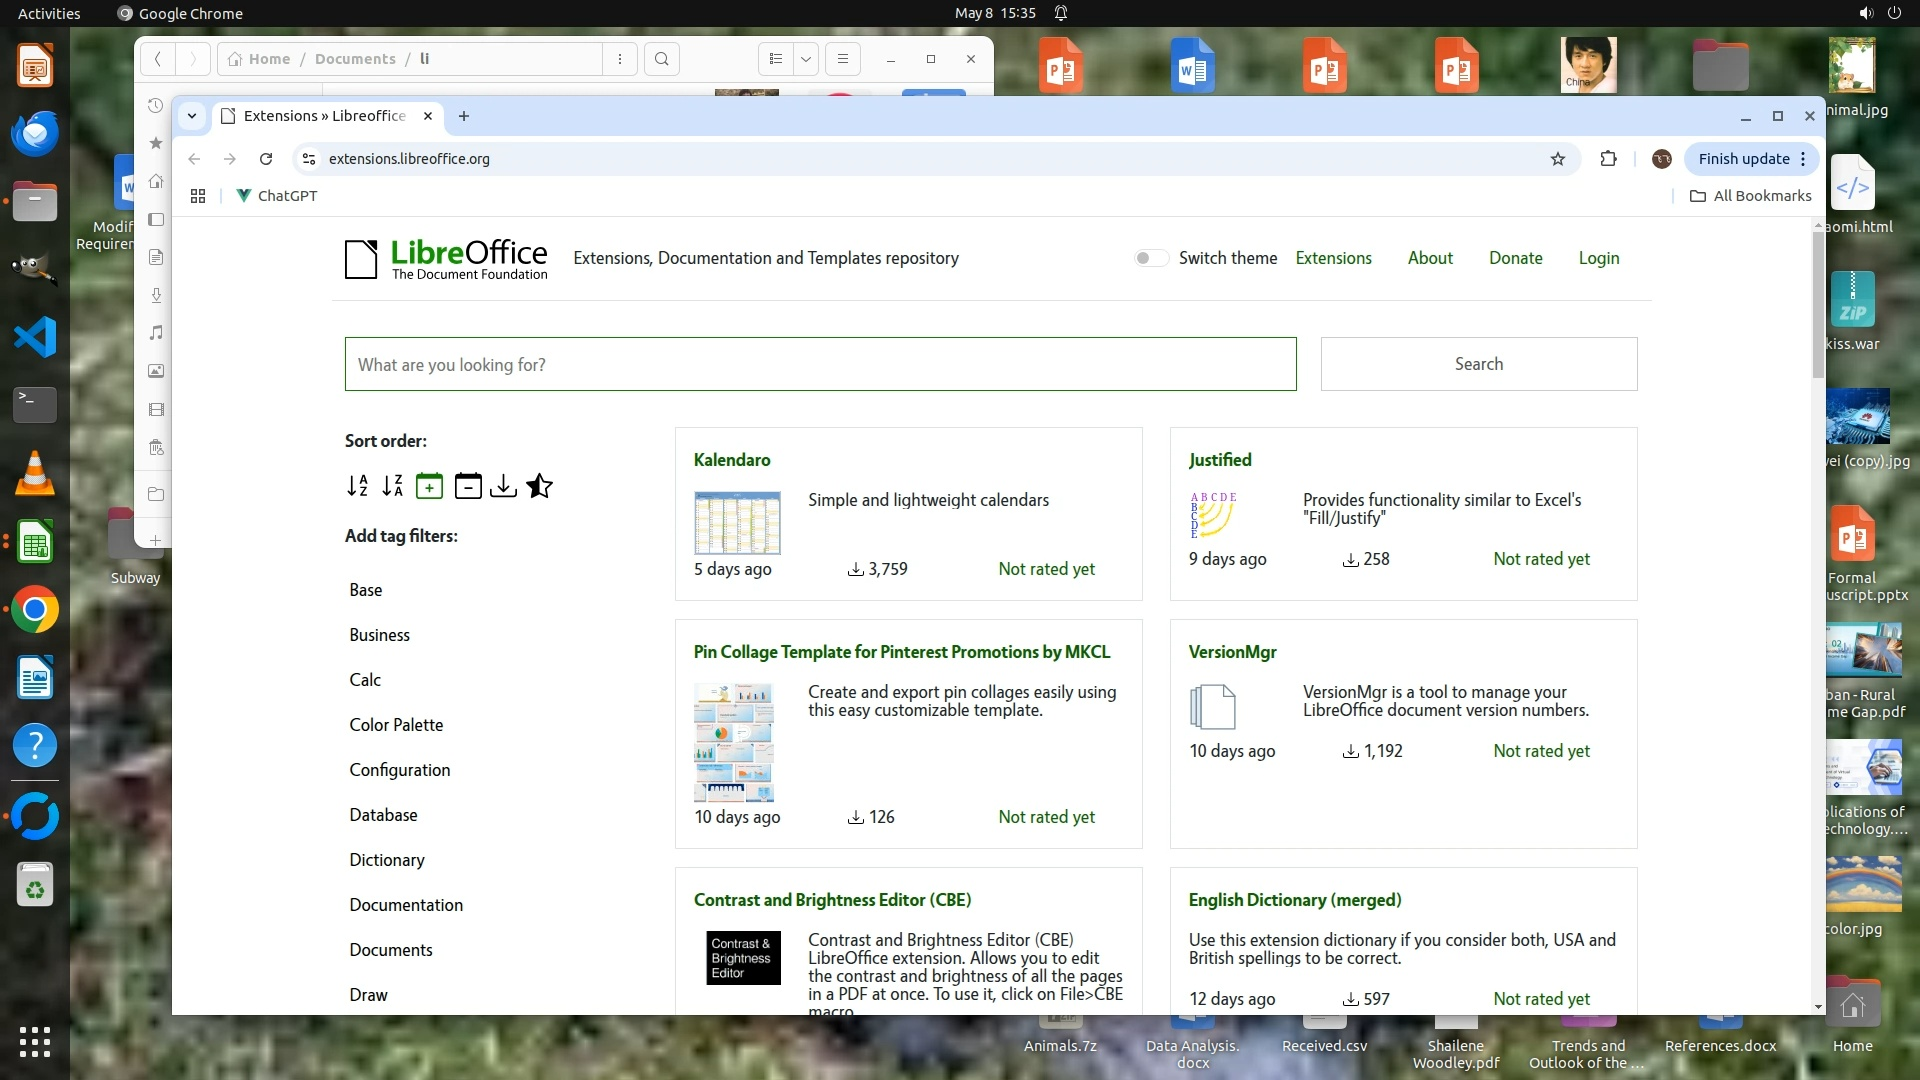Reload the extensions.libreoffice.org page
Viewport: 1920px width, 1080px height.
tap(266, 159)
